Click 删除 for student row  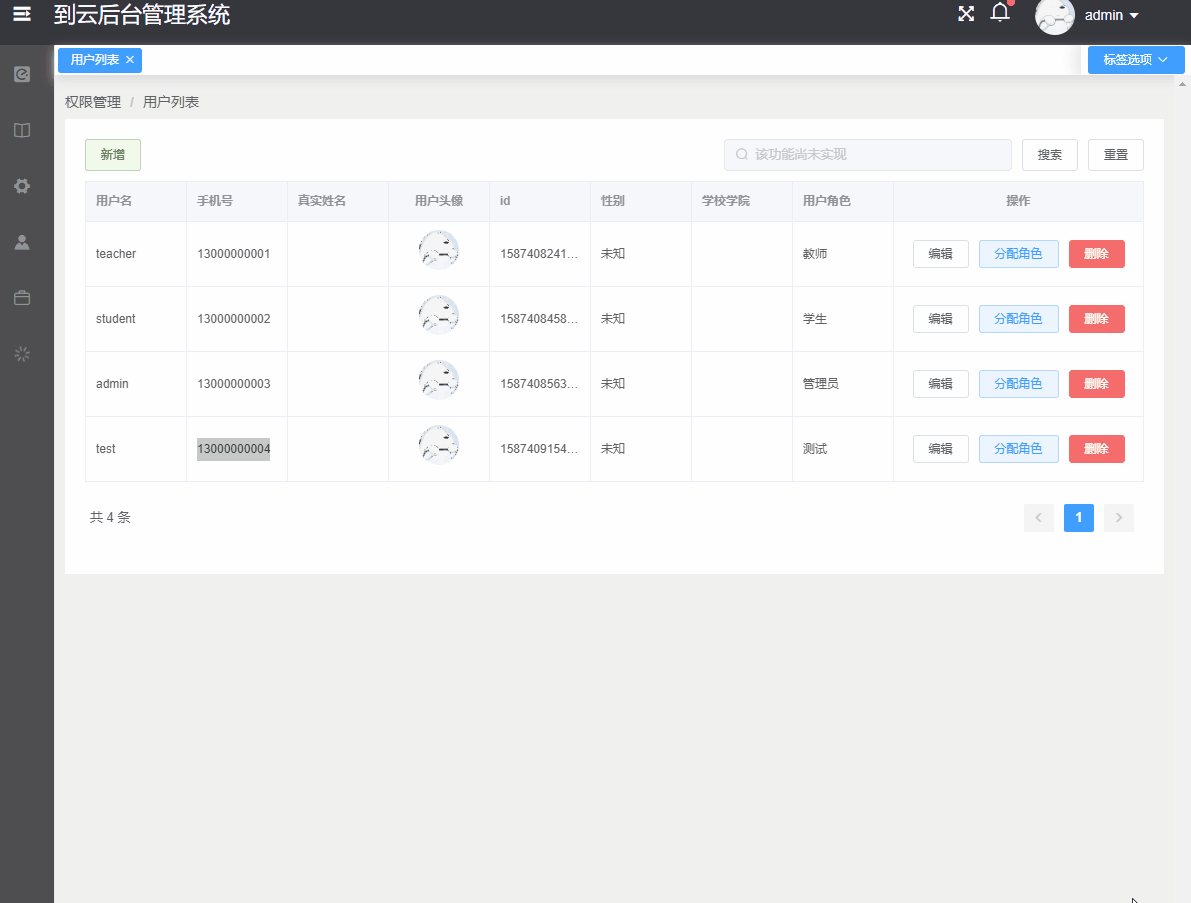(1097, 319)
